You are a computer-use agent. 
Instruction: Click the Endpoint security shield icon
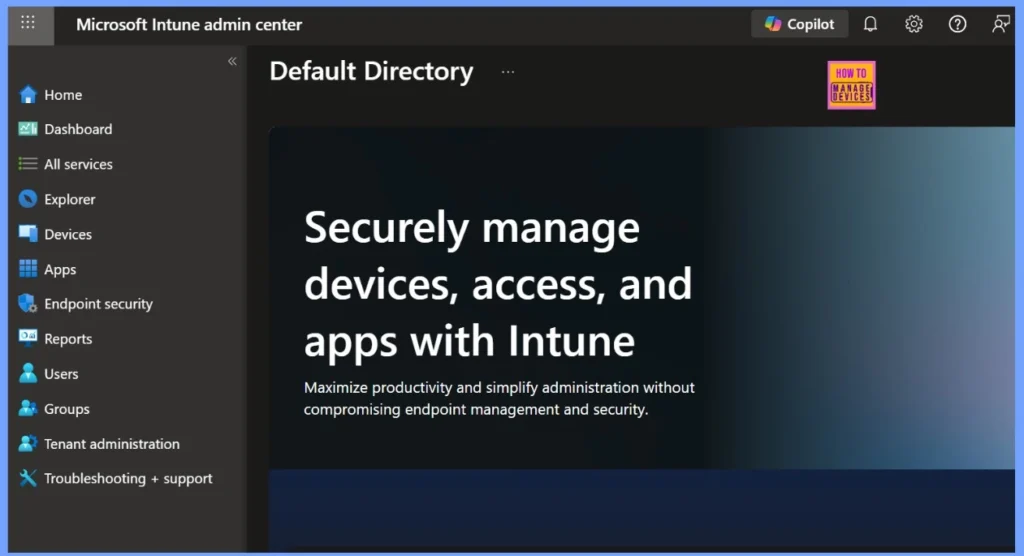[x=28, y=304]
